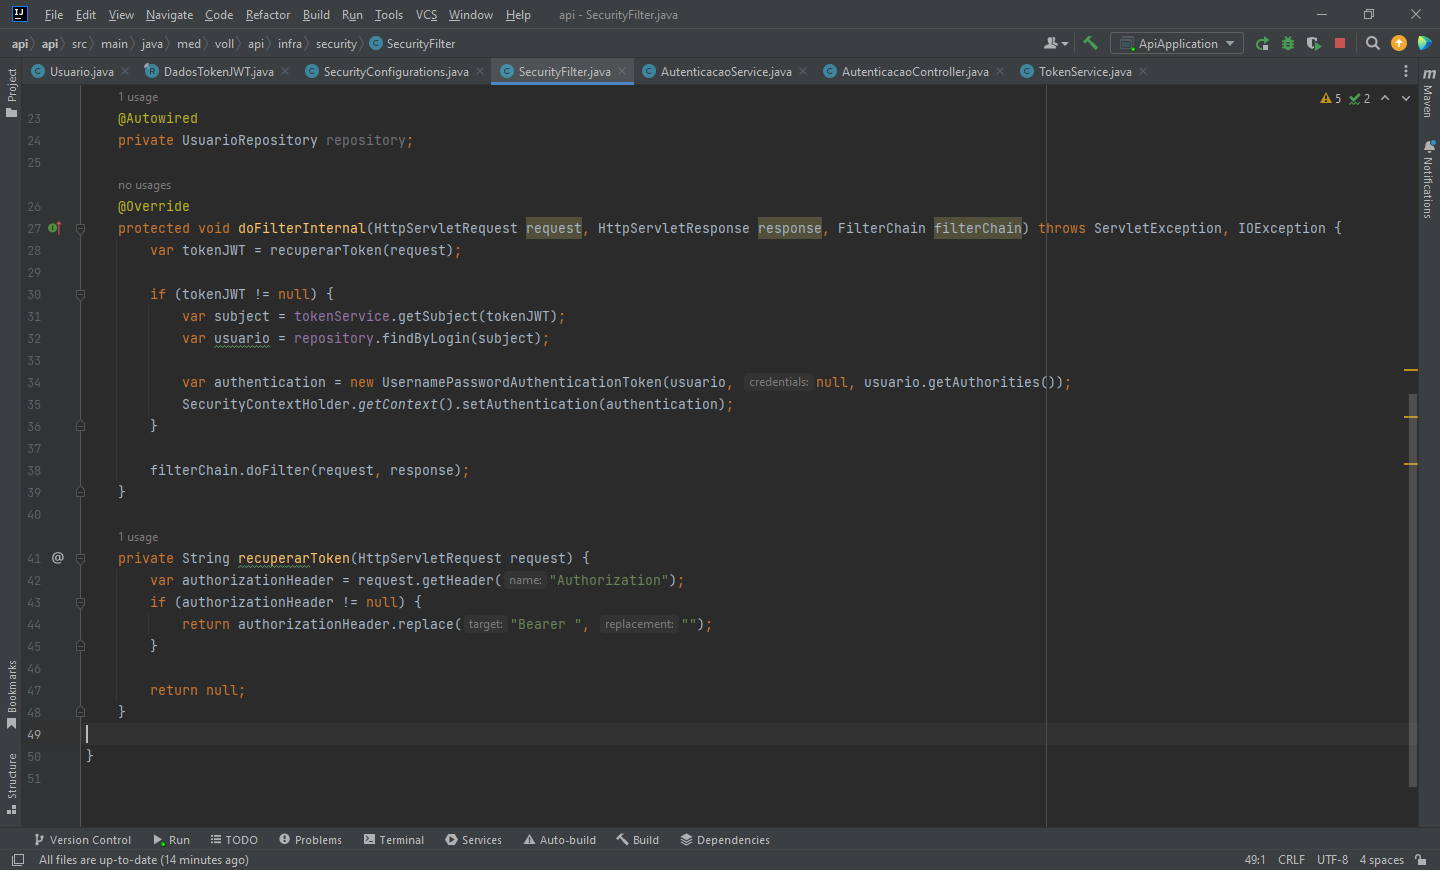Open the line separator CRLF selector

[x=1291, y=860]
